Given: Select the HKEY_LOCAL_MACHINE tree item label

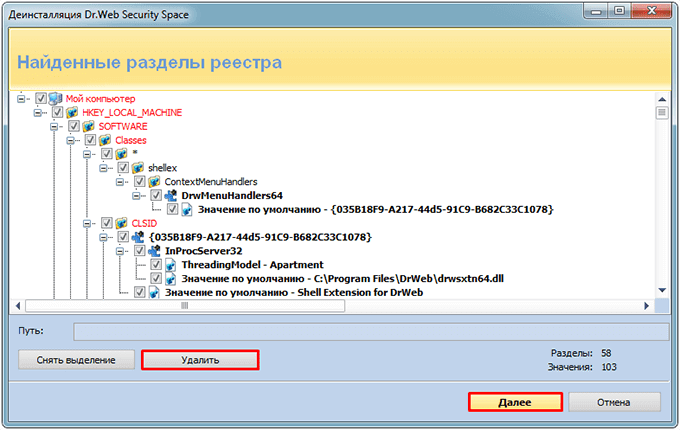Looking at the screenshot, I should point(132,112).
